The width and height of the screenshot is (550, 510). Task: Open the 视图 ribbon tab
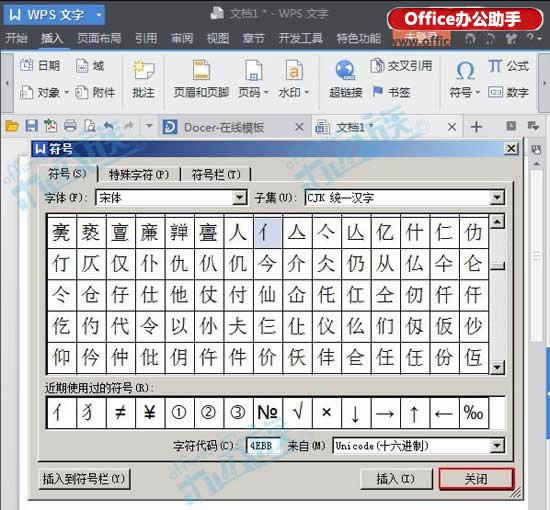coord(218,38)
